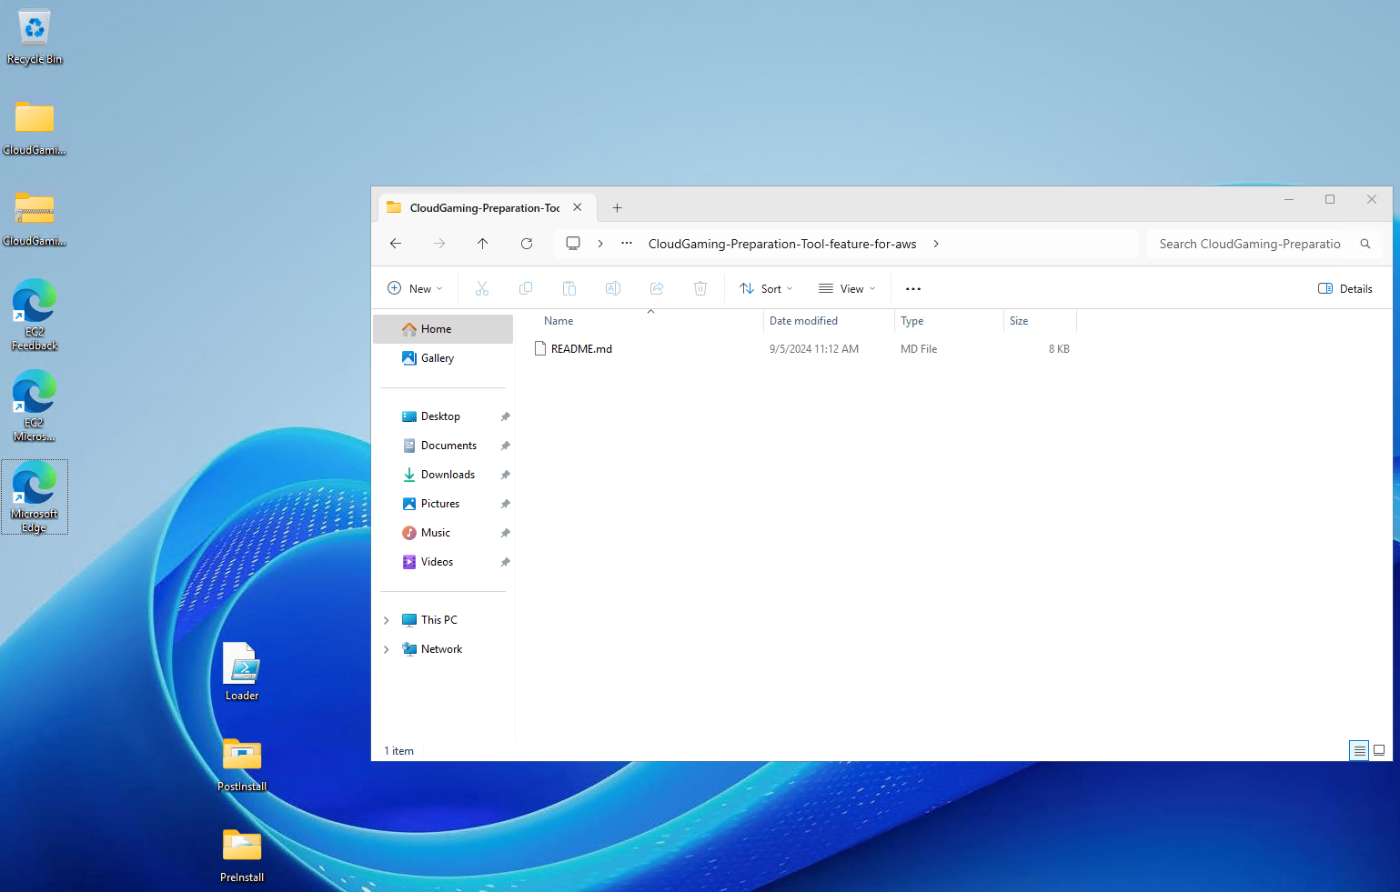The image size is (1400, 892).
Task: Select the PreInstall folder on desktop
Action: 241,855
